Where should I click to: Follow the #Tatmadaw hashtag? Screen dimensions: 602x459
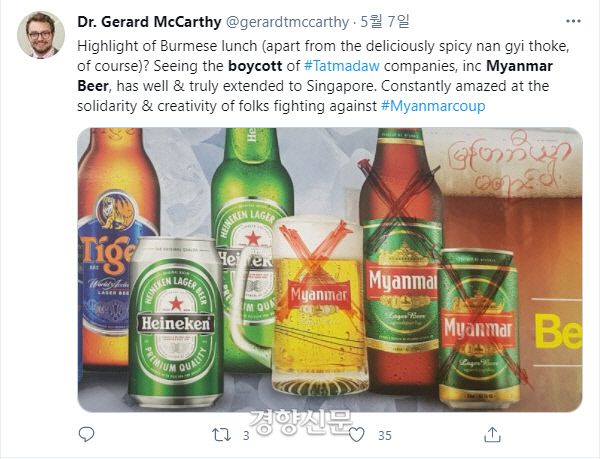(x=342, y=66)
